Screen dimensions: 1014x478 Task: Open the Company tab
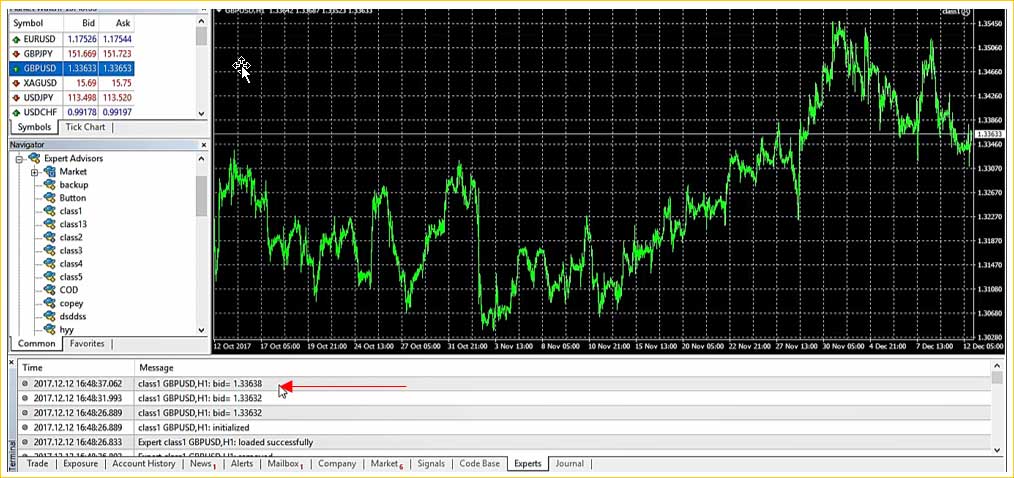(x=337, y=464)
